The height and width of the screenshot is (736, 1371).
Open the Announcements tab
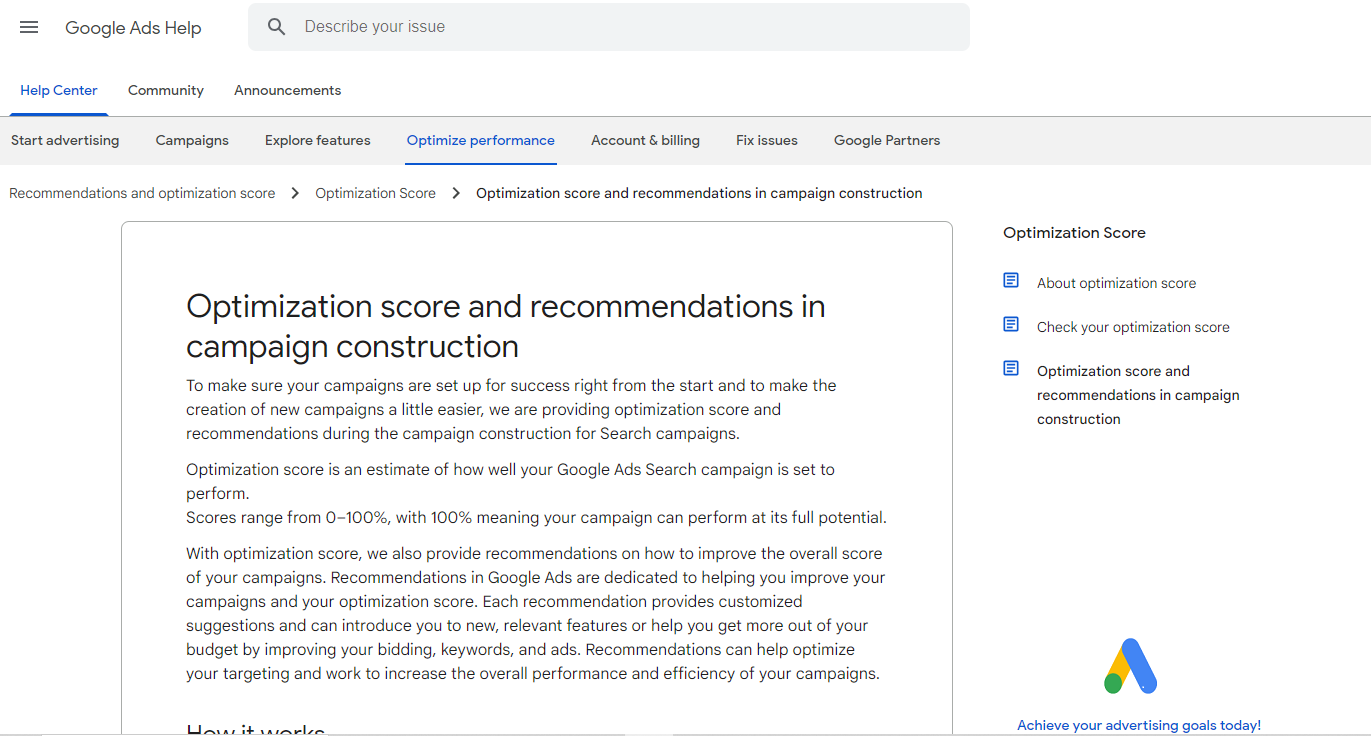tap(288, 91)
